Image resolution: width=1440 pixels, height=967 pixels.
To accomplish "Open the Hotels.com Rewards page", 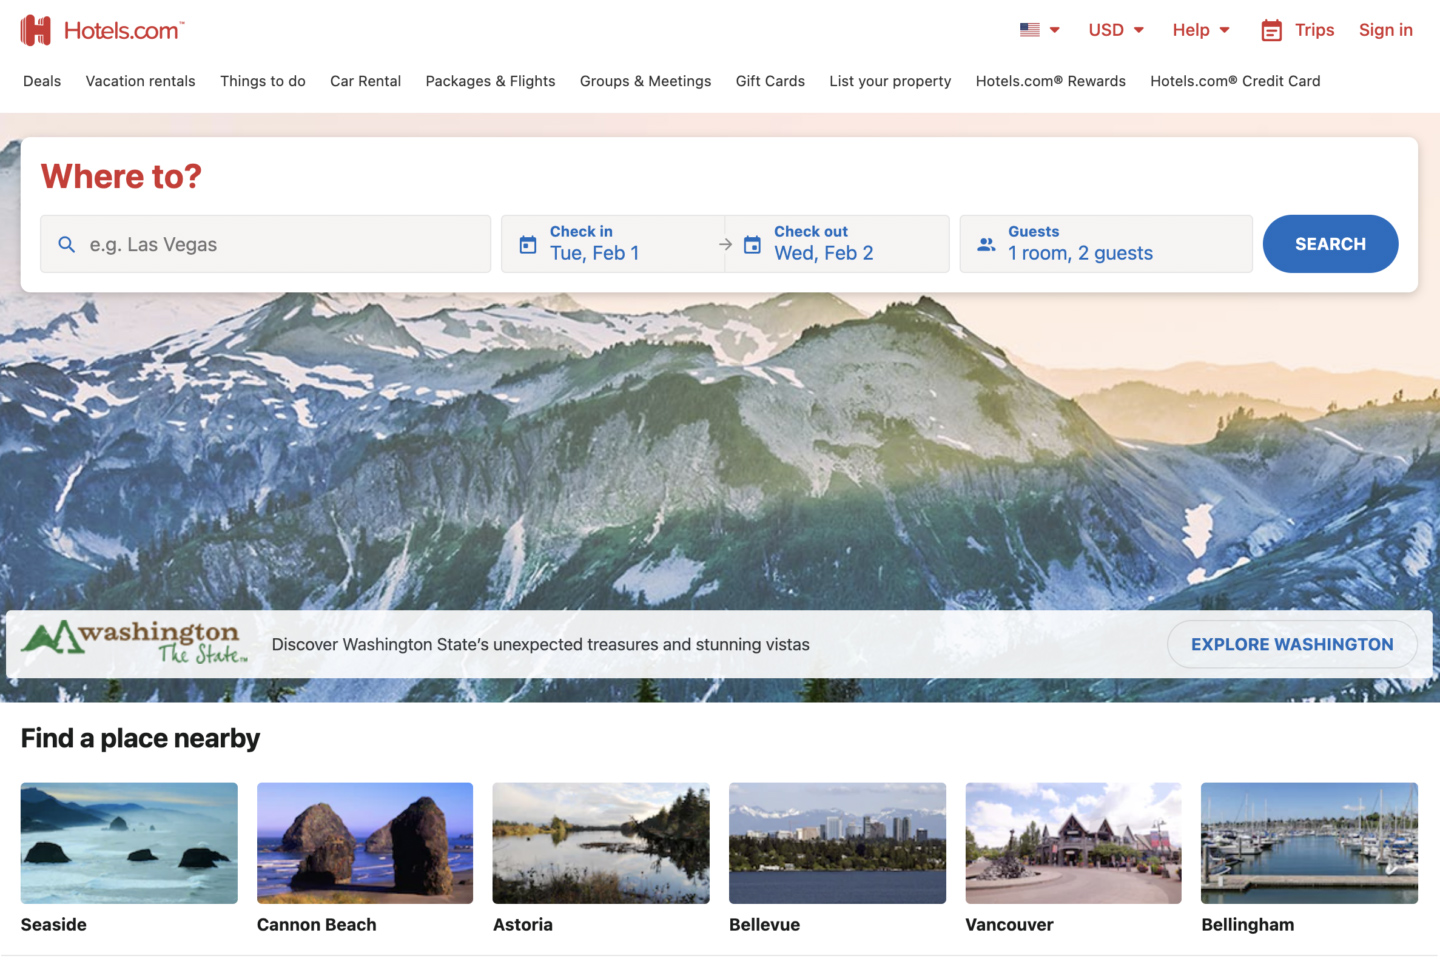I will [1050, 81].
